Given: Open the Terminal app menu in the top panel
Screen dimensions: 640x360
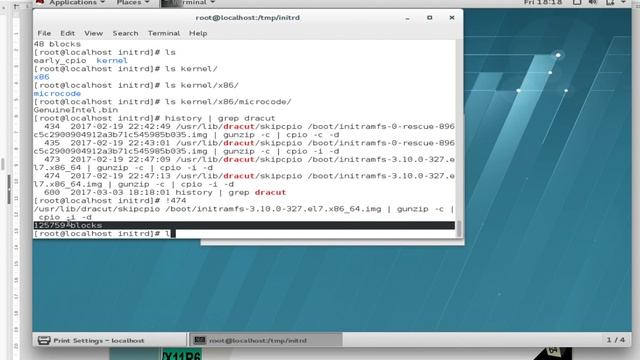Looking at the screenshot, I should pyautogui.click(x=188, y=3).
